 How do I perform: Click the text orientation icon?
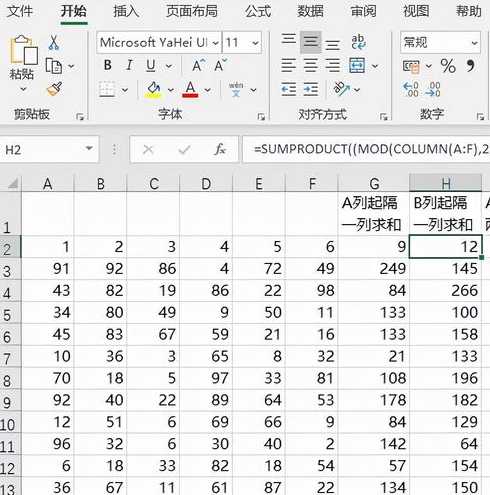[341, 89]
